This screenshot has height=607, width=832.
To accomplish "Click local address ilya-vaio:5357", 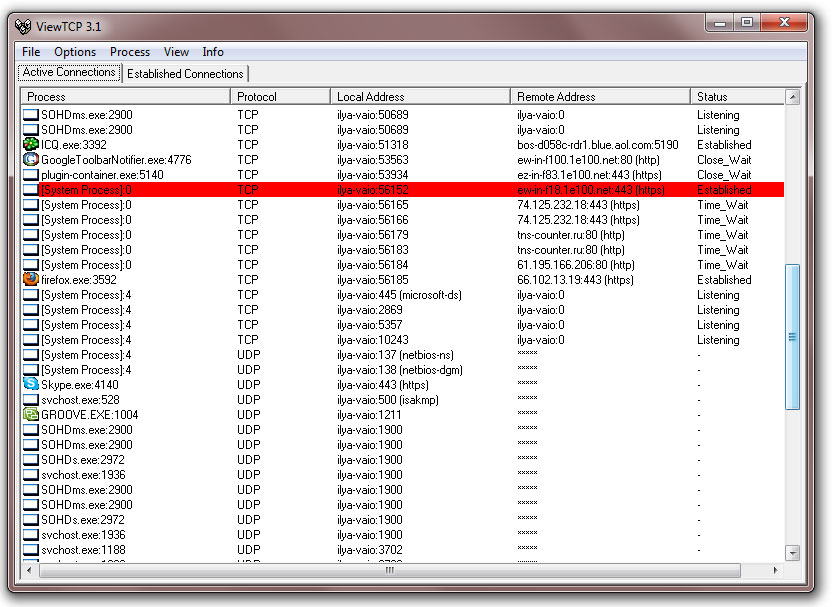I will [369, 325].
